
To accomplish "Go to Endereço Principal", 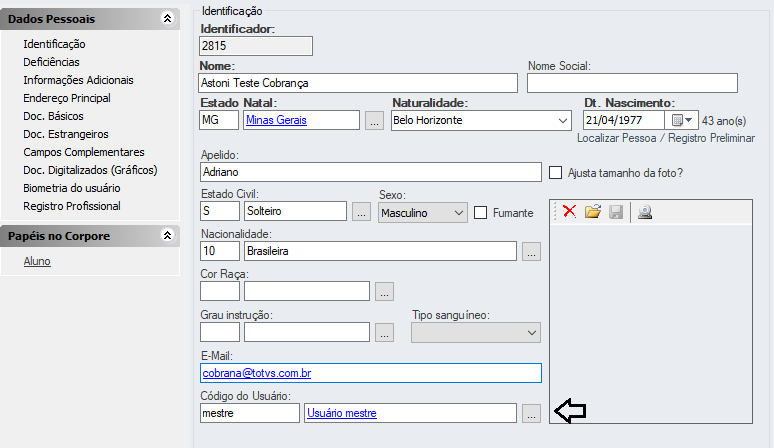I will tap(67, 98).
